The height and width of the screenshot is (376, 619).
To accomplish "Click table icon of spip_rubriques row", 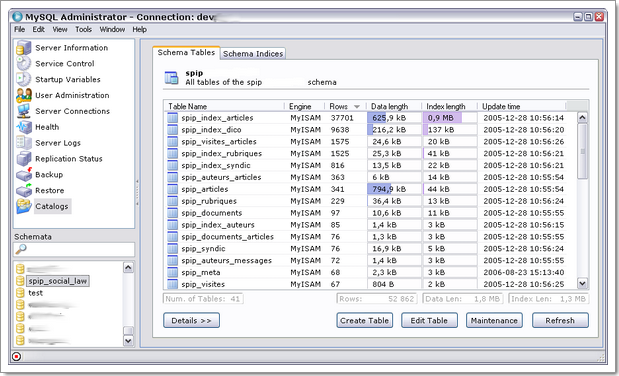I will pyautogui.click(x=172, y=201).
